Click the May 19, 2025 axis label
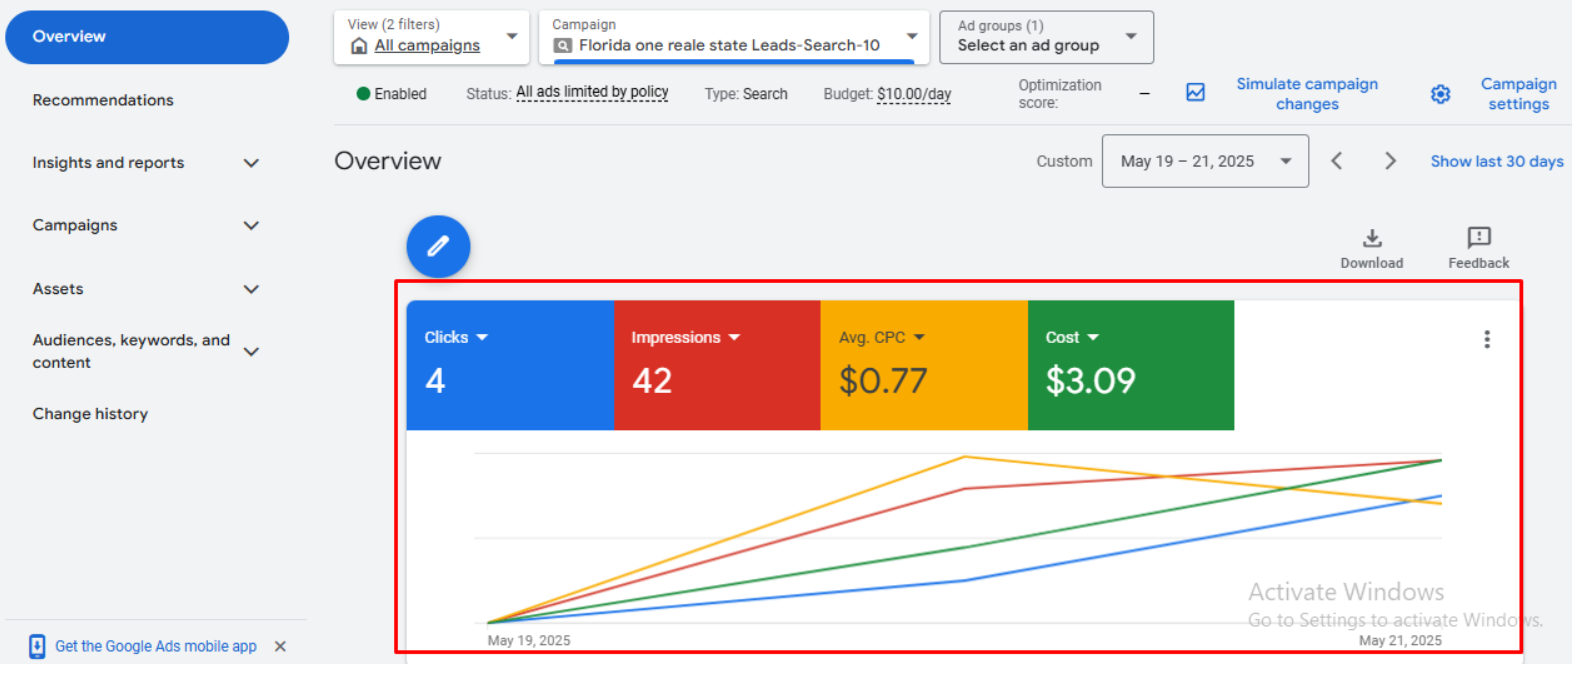Viewport: 1576px width, 674px height. [x=529, y=641]
